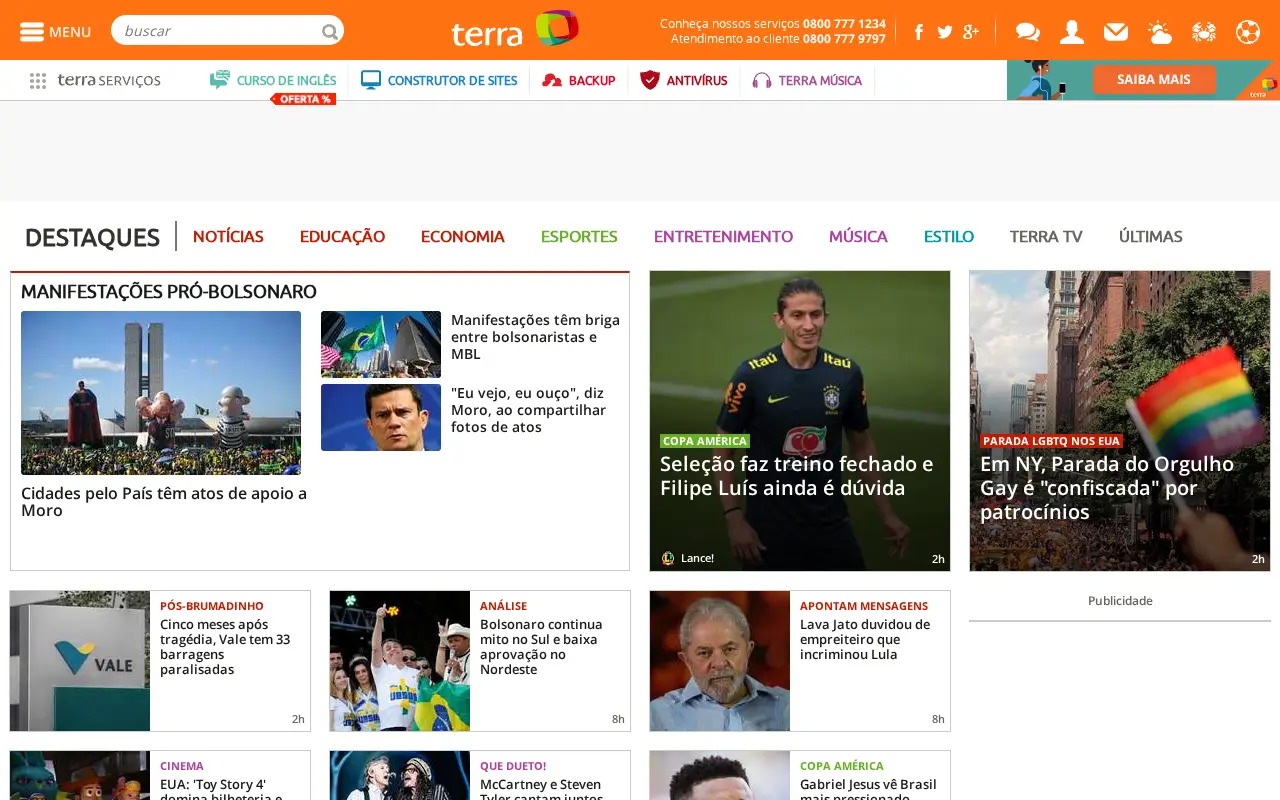The width and height of the screenshot is (1280, 800).
Task: Open the Estilo tab
Action: click(x=949, y=237)
